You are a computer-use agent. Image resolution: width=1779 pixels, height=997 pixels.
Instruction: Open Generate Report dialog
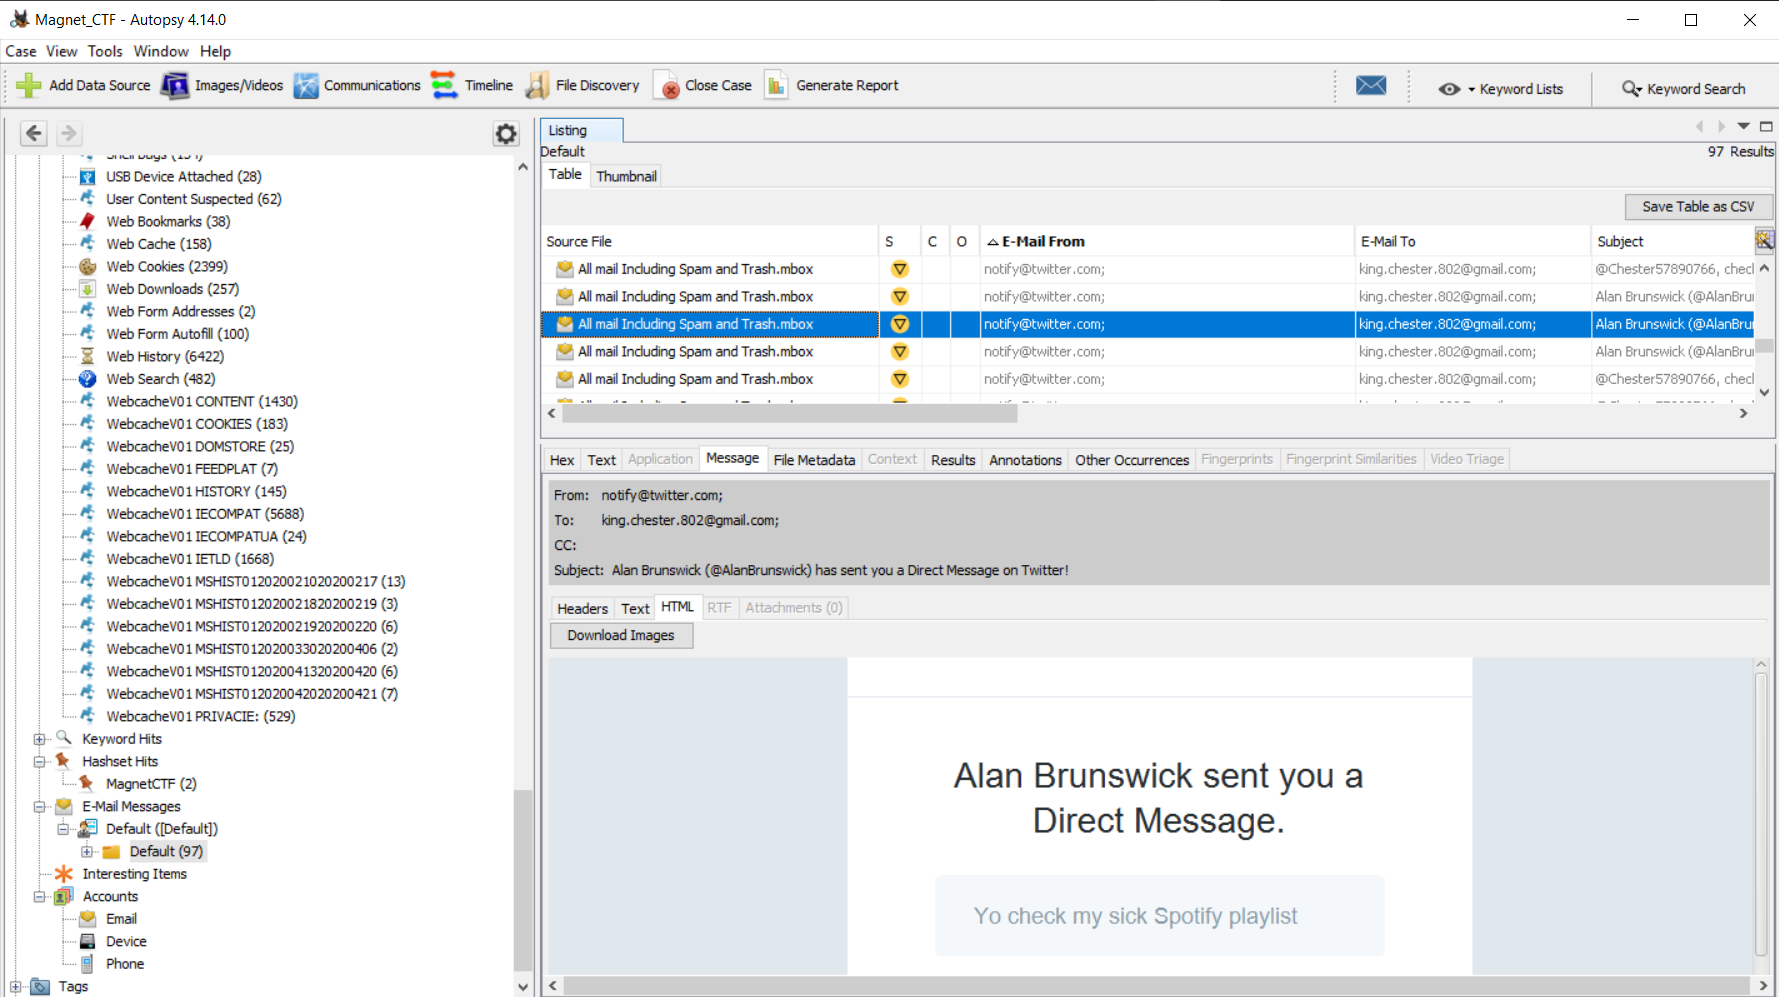pyautogui.click(x=832, y=86)
